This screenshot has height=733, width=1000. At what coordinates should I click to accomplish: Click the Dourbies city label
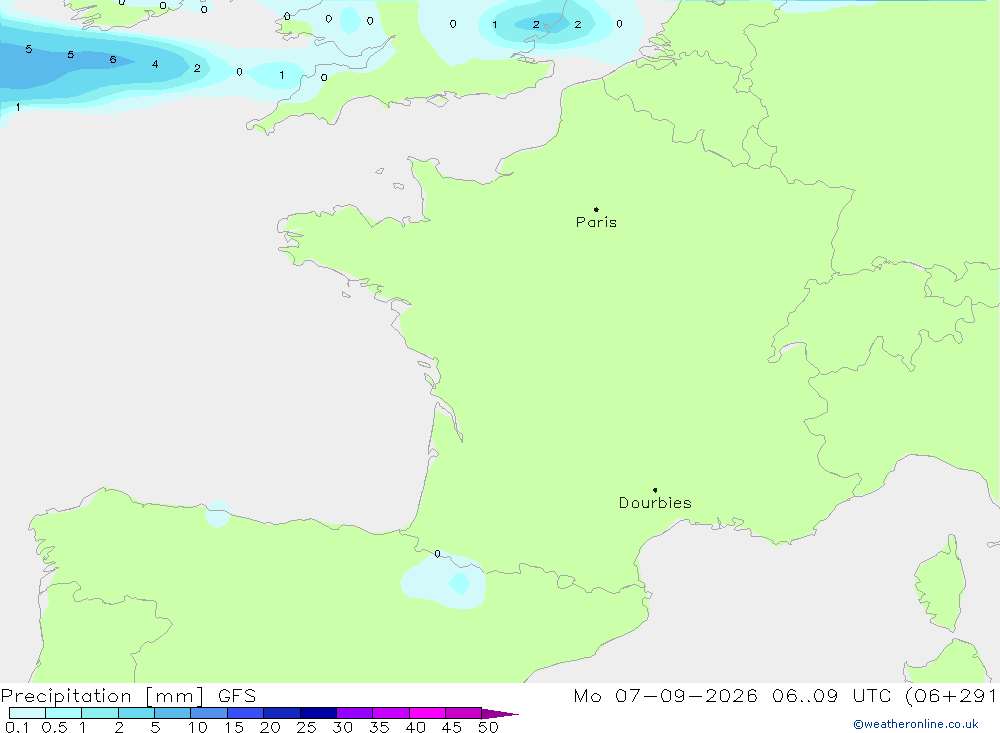click(655, 503)
